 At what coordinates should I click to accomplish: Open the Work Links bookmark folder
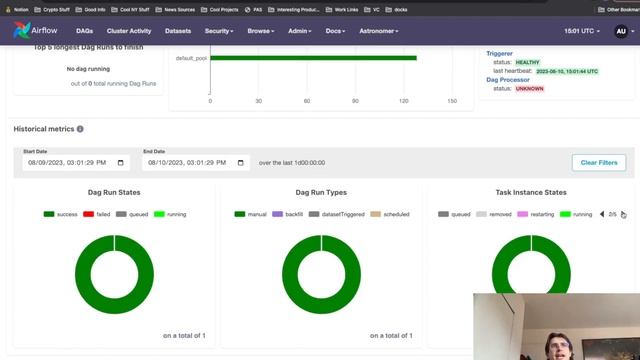[x=342, y=9]
